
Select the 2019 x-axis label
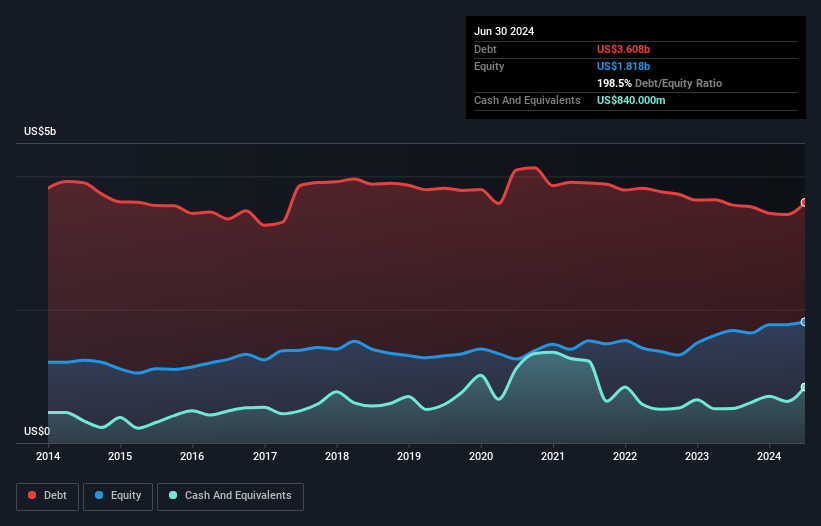click(409, 456)
